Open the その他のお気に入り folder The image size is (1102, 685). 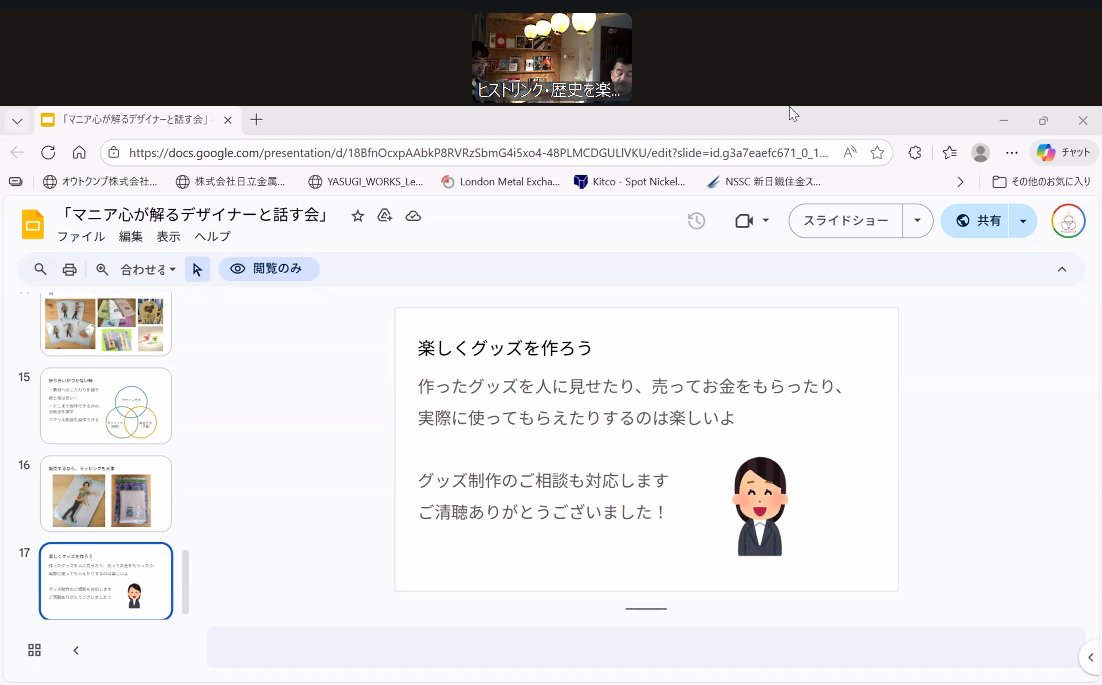click(x=1041, y=181)
